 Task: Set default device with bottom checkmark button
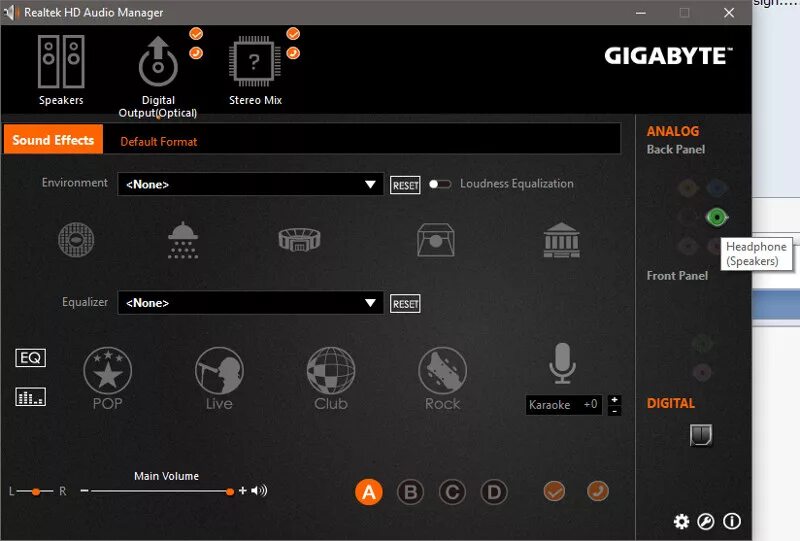point(554,491)
